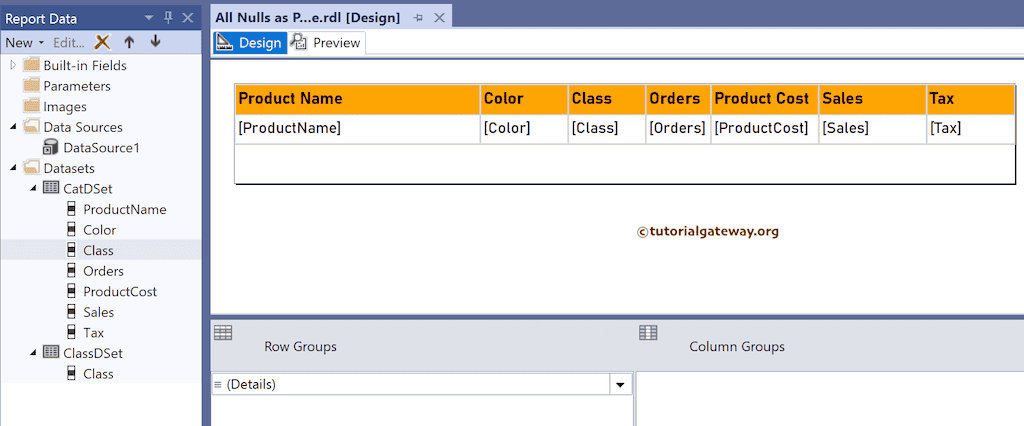Screen dimensions: 1024x426
Task: Click the Sales header cell
Action: click(x=872, y=99)
